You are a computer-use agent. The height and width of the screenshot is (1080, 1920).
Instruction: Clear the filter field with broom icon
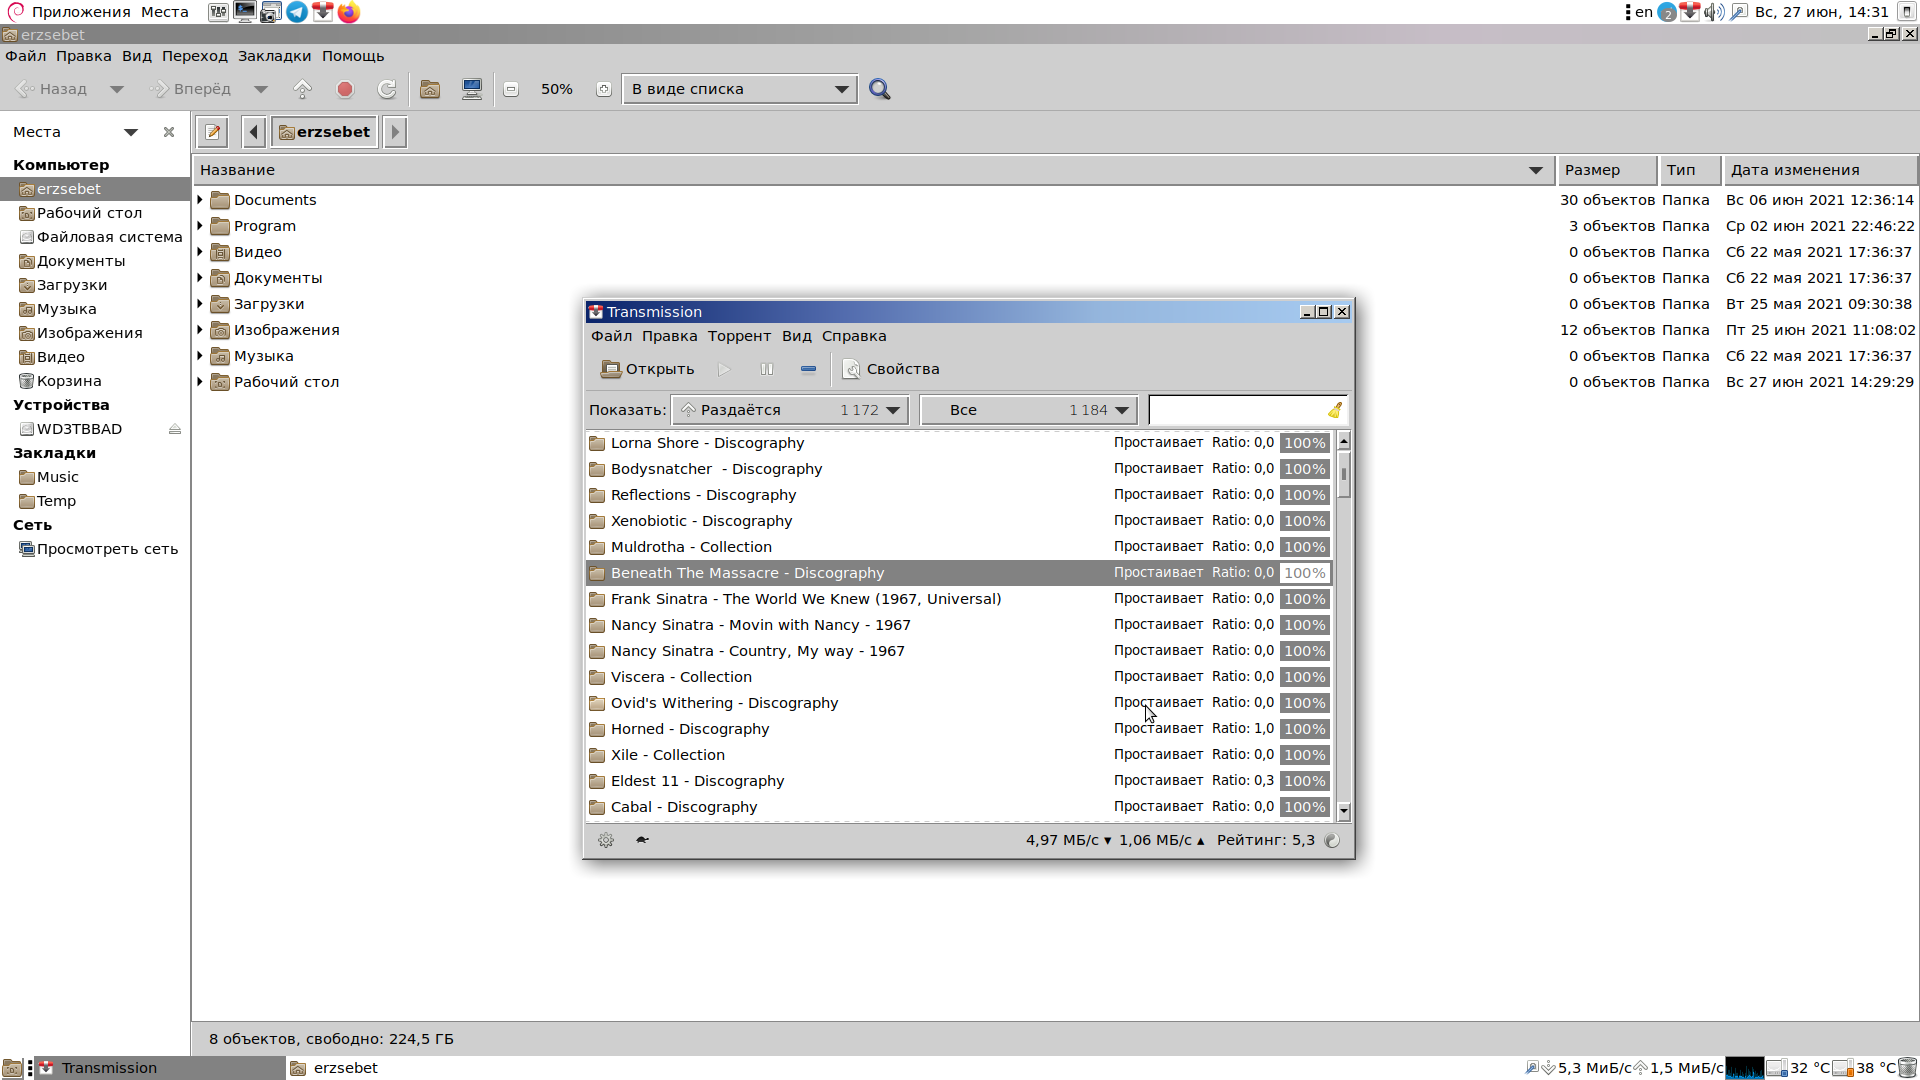pyautogui.click(x=1334, y=410)
